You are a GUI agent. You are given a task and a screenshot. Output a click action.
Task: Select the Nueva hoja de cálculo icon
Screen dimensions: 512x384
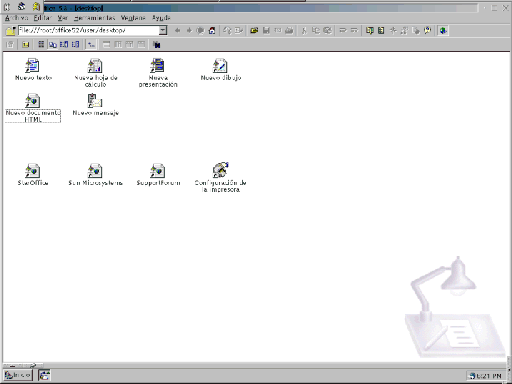[x=95, y=66]
